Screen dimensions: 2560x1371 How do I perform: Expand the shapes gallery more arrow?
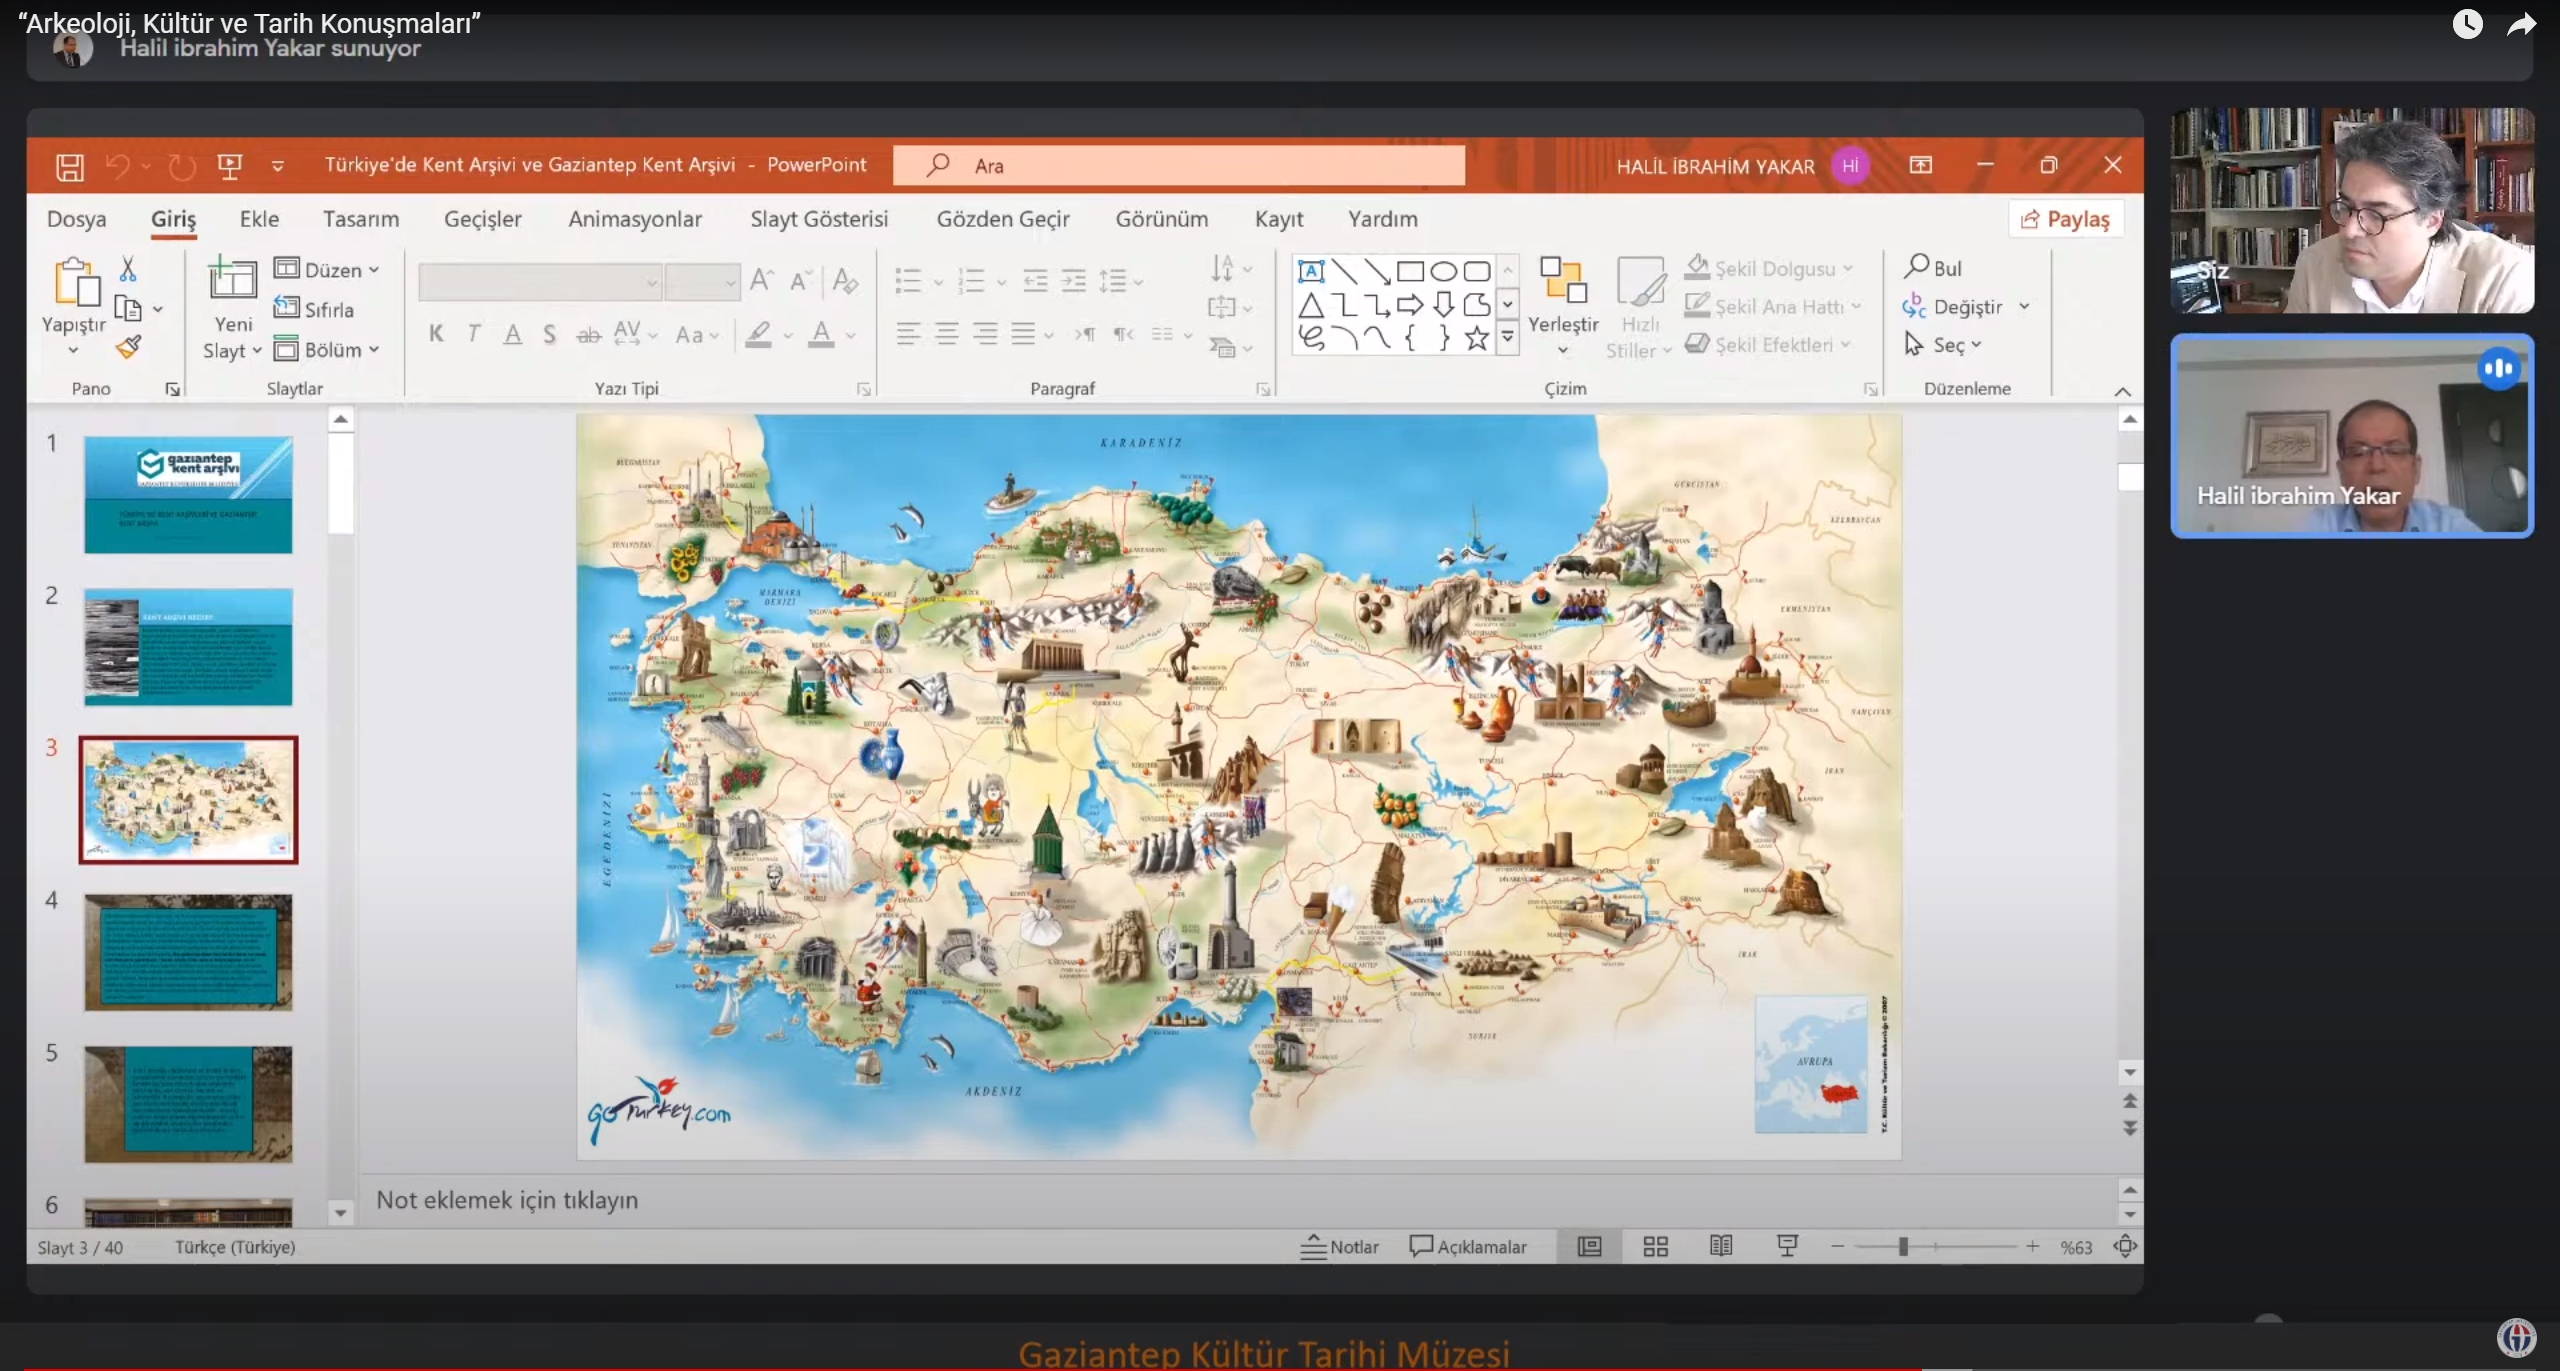point(1507,339)
